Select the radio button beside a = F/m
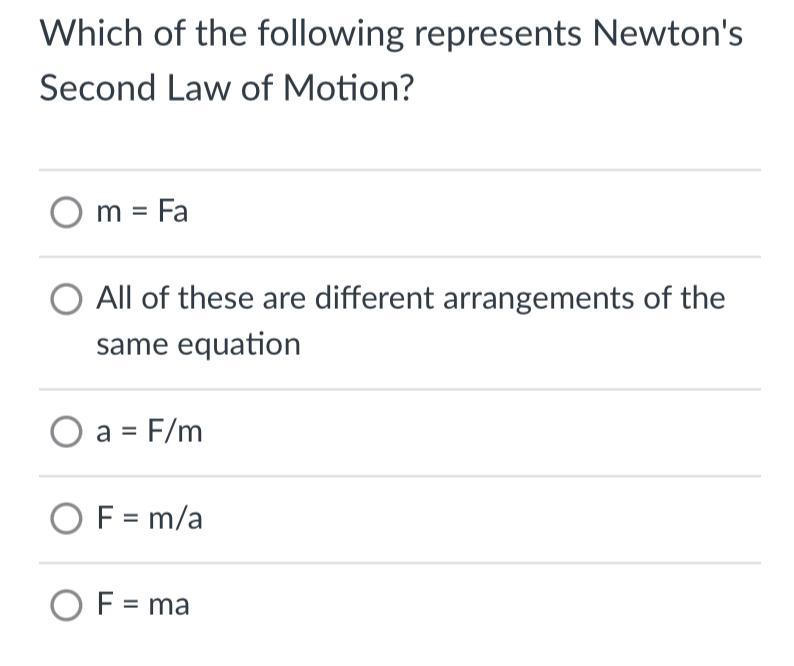794x666 pixels. 66,432
